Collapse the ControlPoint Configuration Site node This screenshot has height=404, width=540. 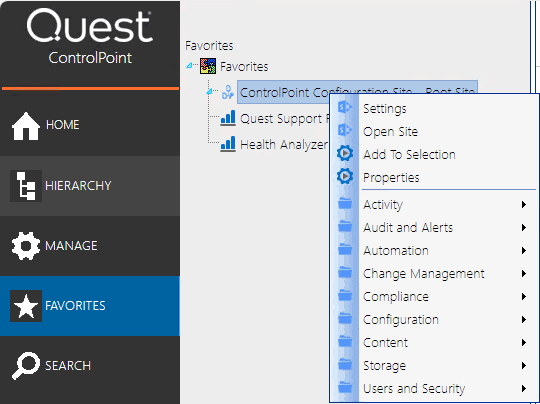[209, 91]
